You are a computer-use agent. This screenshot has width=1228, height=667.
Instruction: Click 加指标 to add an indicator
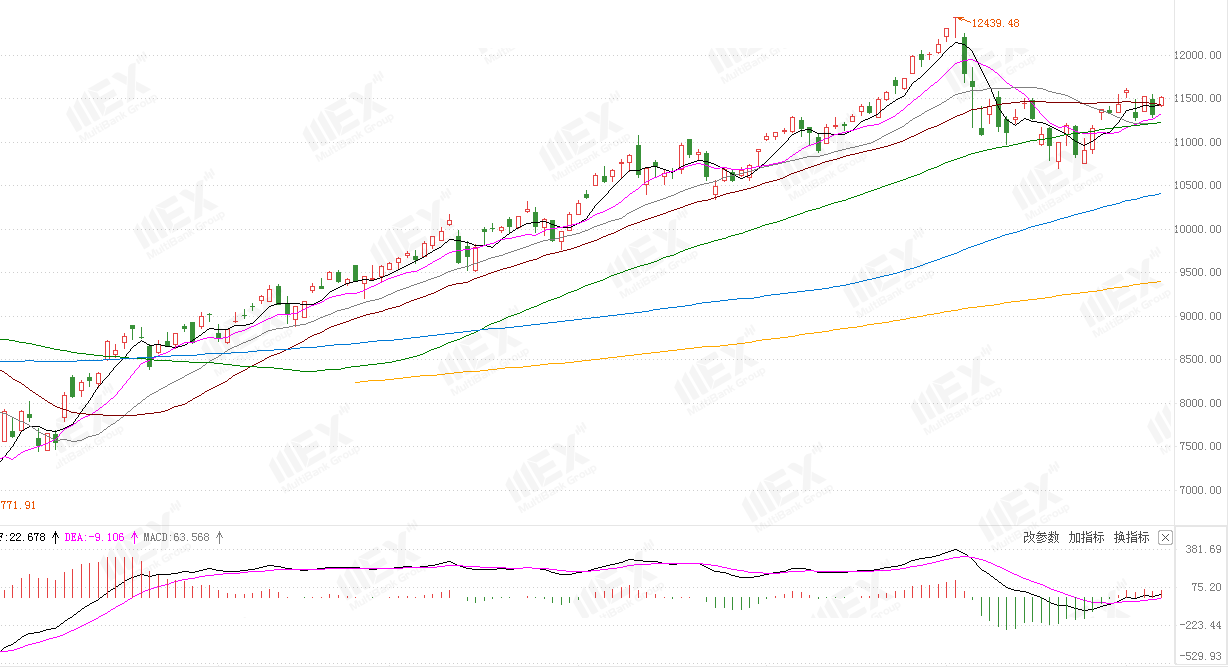1086,537
